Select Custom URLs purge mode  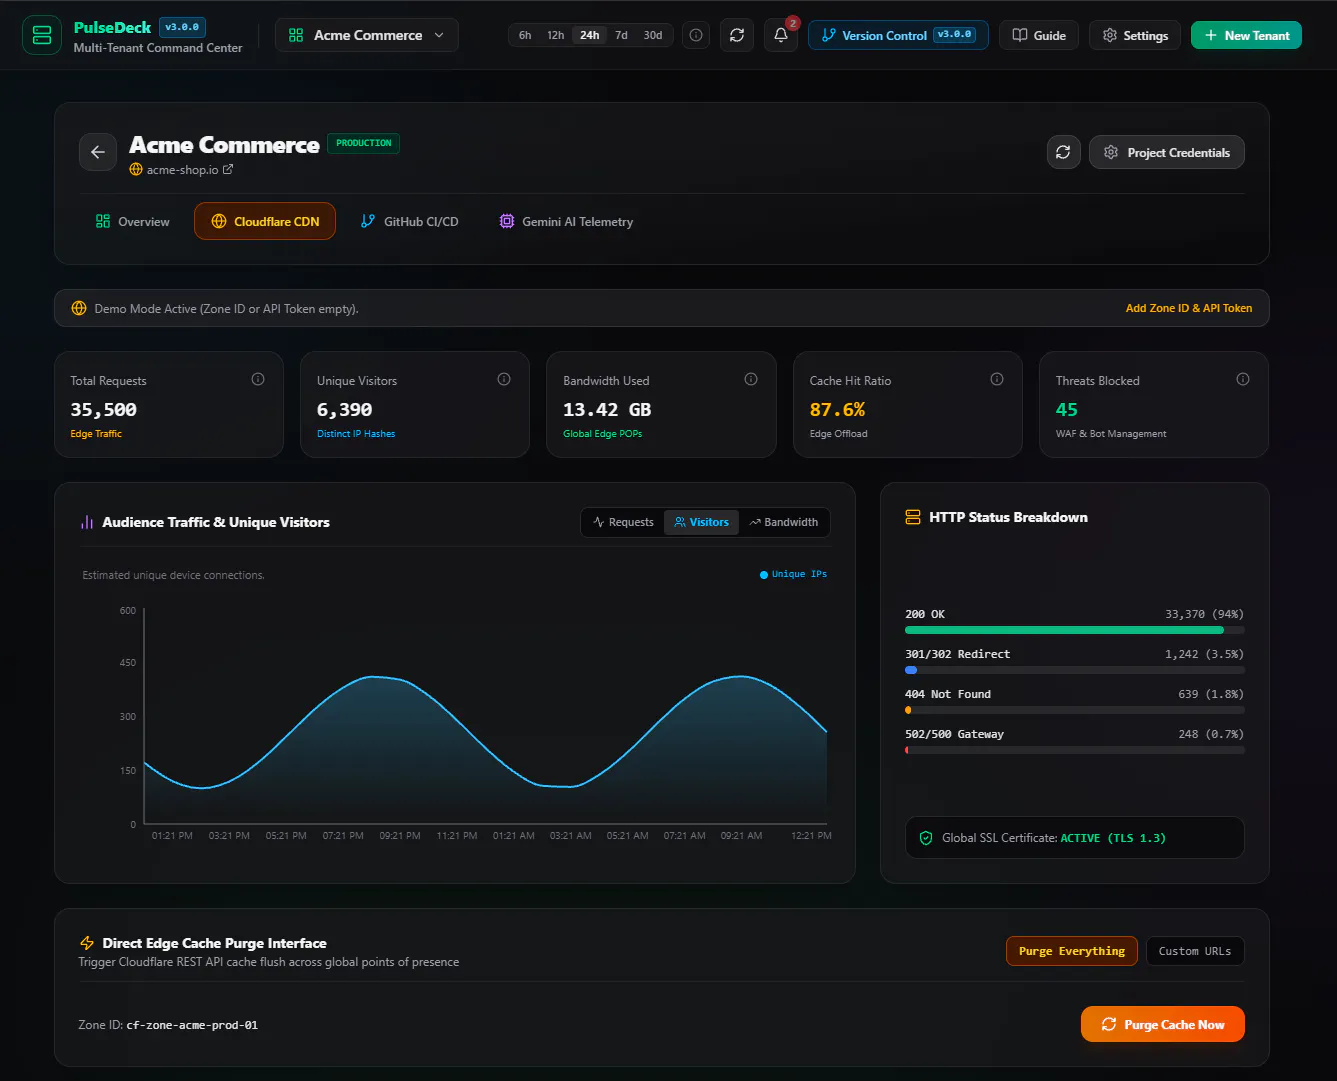tap(1195, 951)
